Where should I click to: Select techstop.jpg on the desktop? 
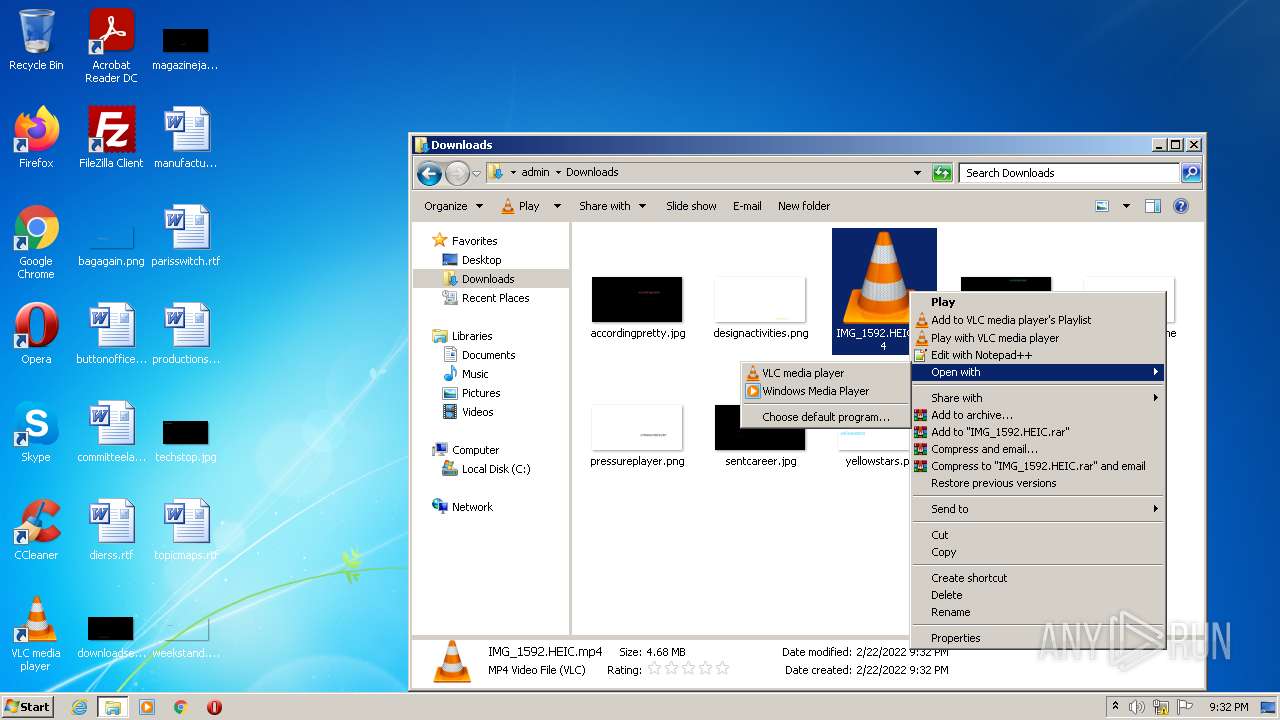186,442
